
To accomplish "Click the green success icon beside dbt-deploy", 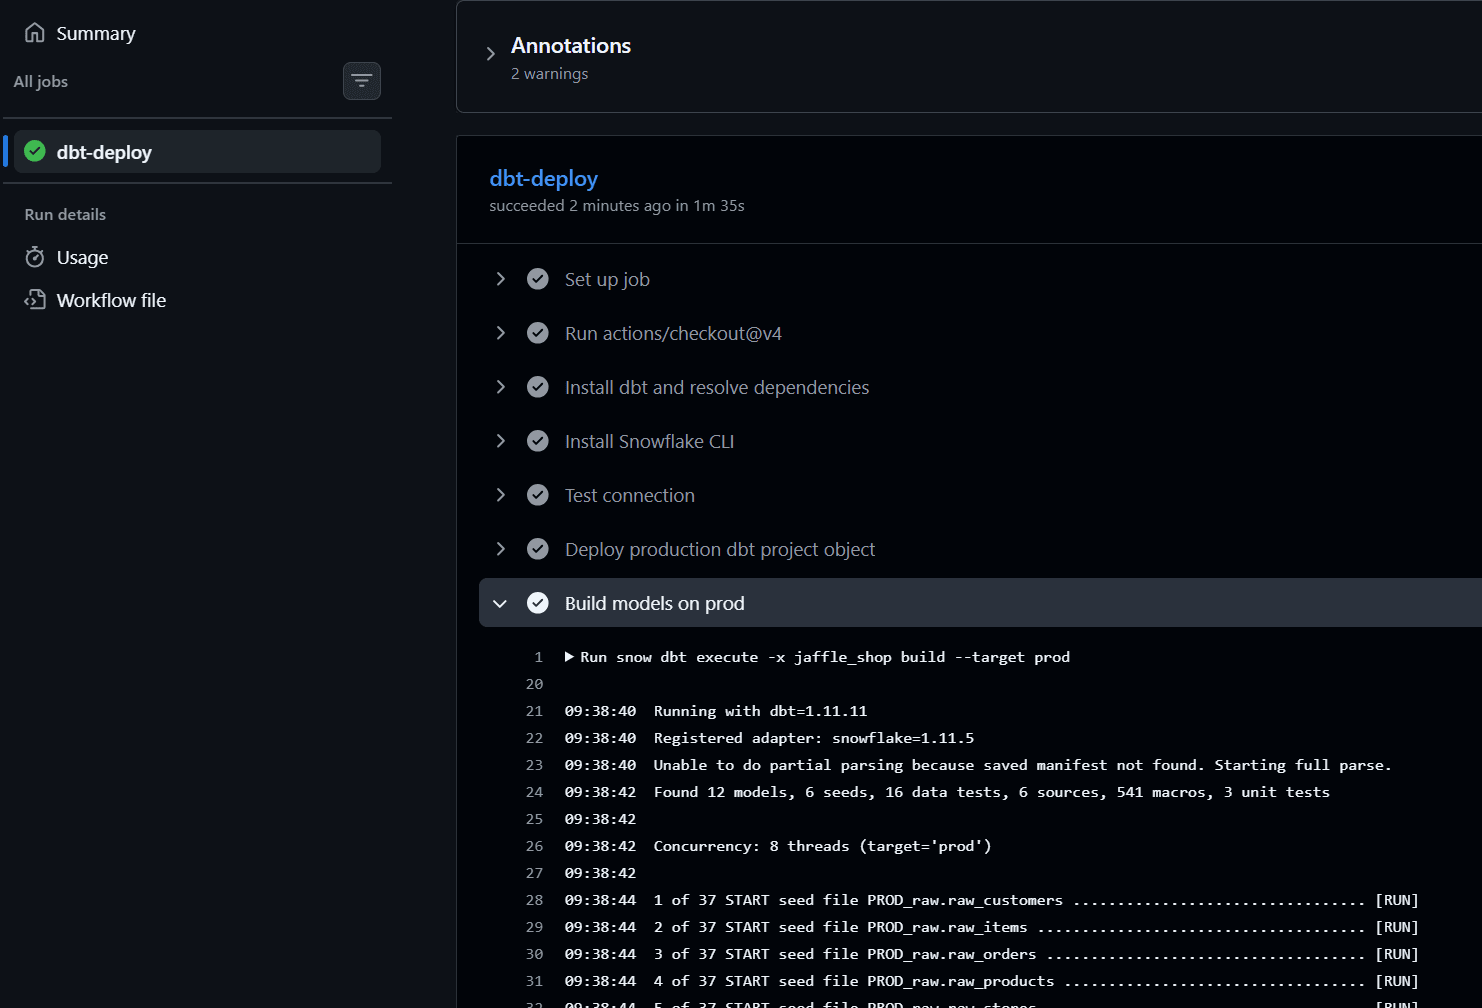I will [x=35, y=151].
